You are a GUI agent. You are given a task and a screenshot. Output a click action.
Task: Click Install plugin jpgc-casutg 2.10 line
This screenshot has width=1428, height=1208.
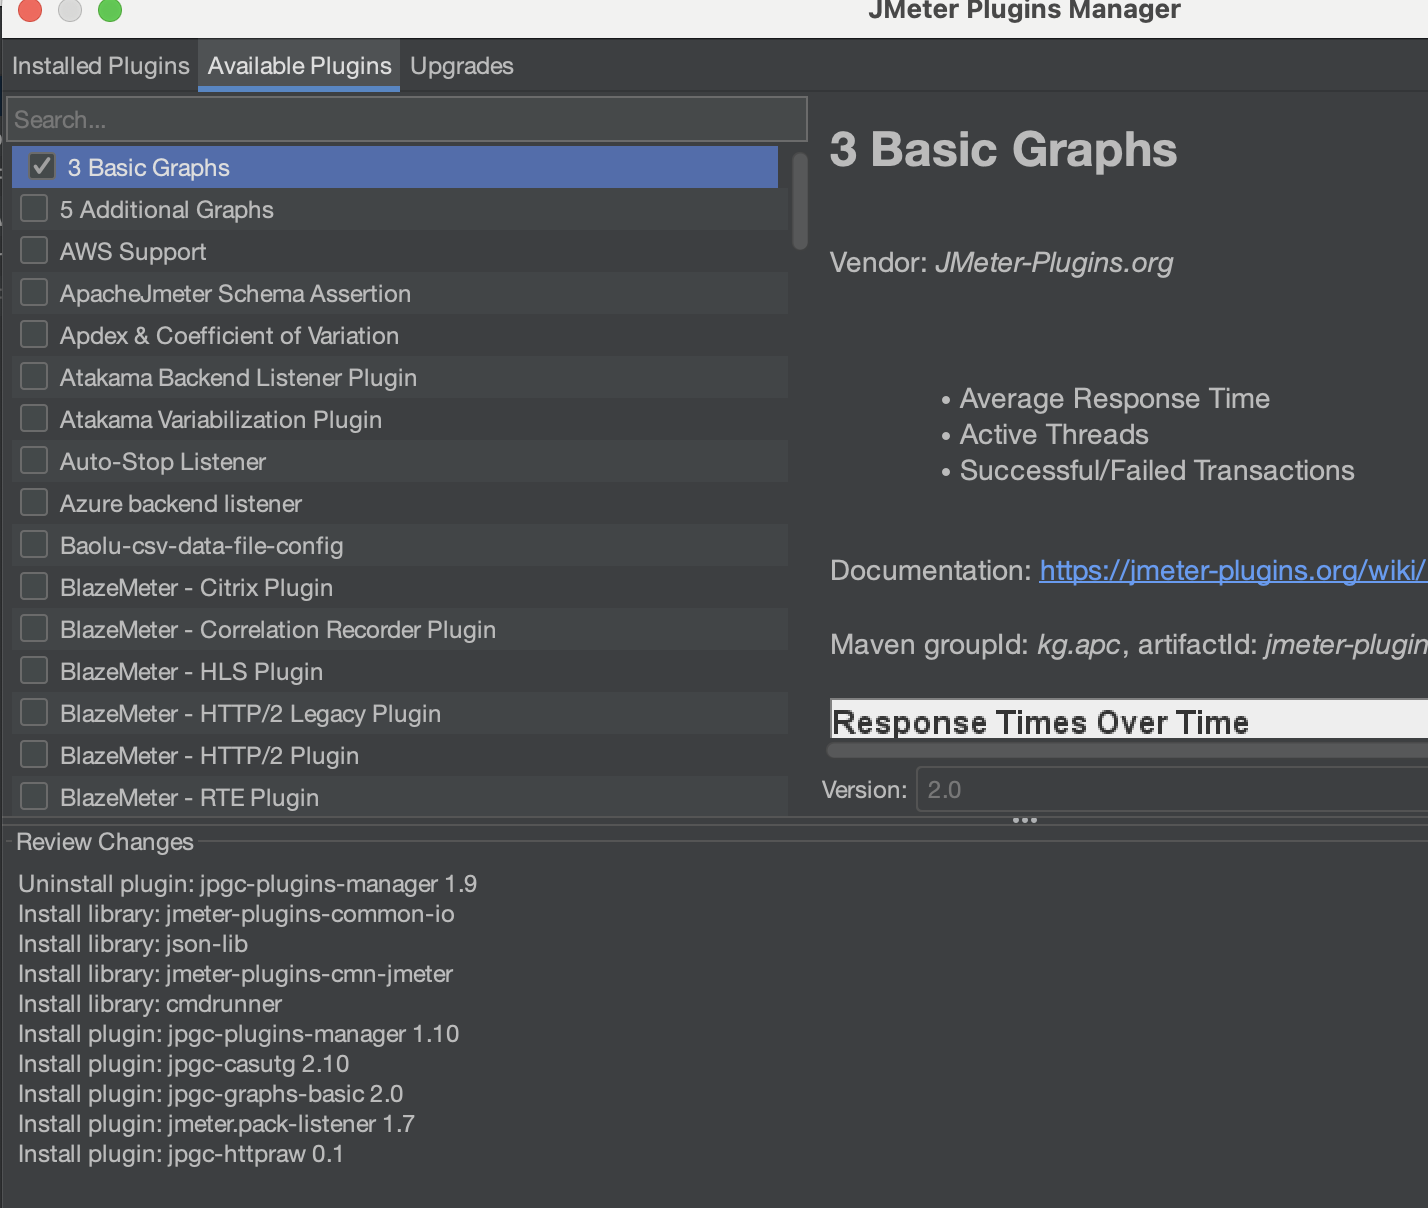coord(184,1064)
